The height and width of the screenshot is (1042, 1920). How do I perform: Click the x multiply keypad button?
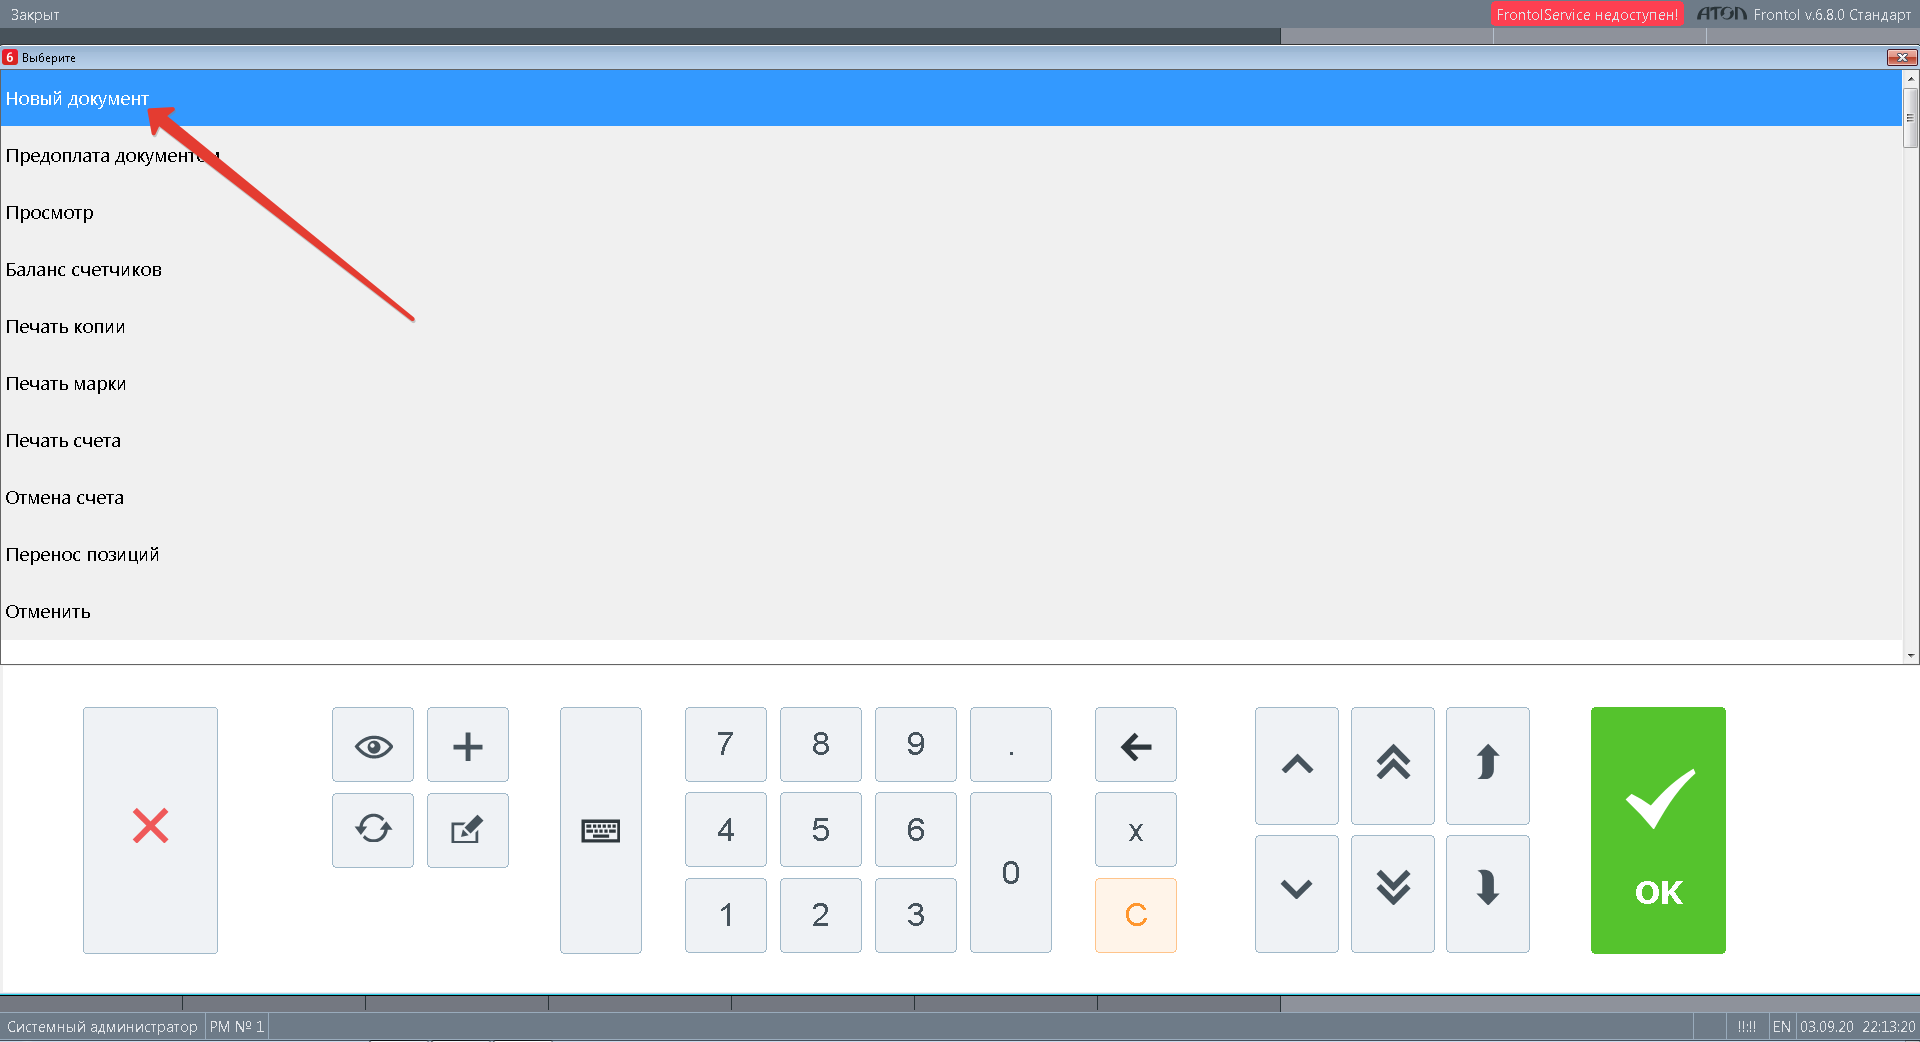click(x=1136, y=830)
